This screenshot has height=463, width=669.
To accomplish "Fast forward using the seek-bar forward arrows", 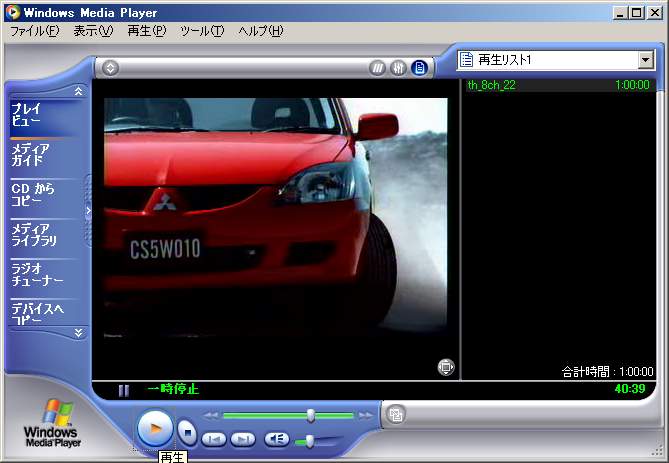I will [x=366, y=415].
